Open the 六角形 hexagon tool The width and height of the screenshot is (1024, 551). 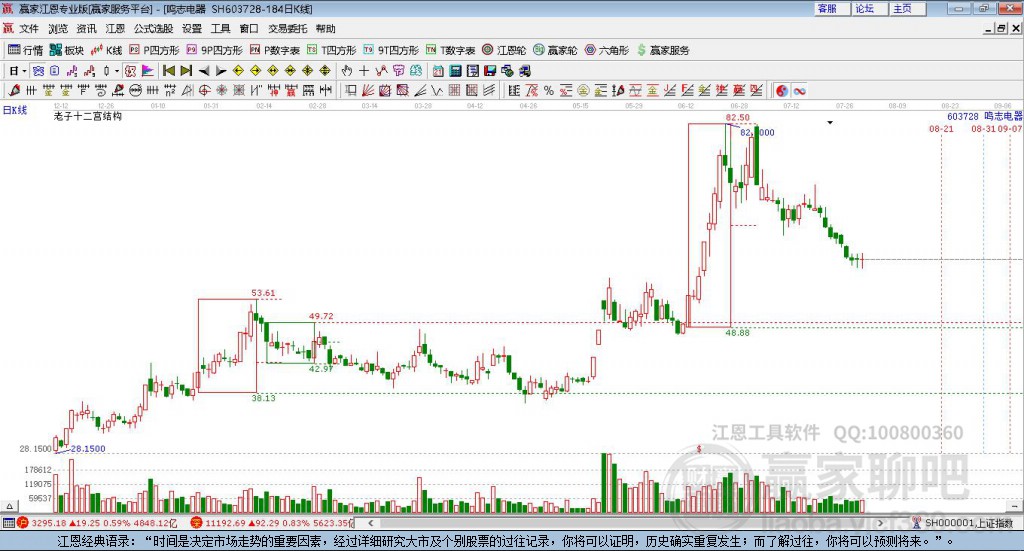click(x=606, y=50)
